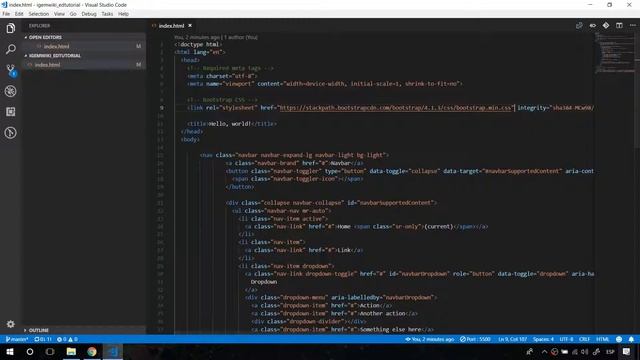Image resolution: width=640 pixels, height=360 pixels.
Task: Open the Windows Start menu
Action: coord(10,351)
